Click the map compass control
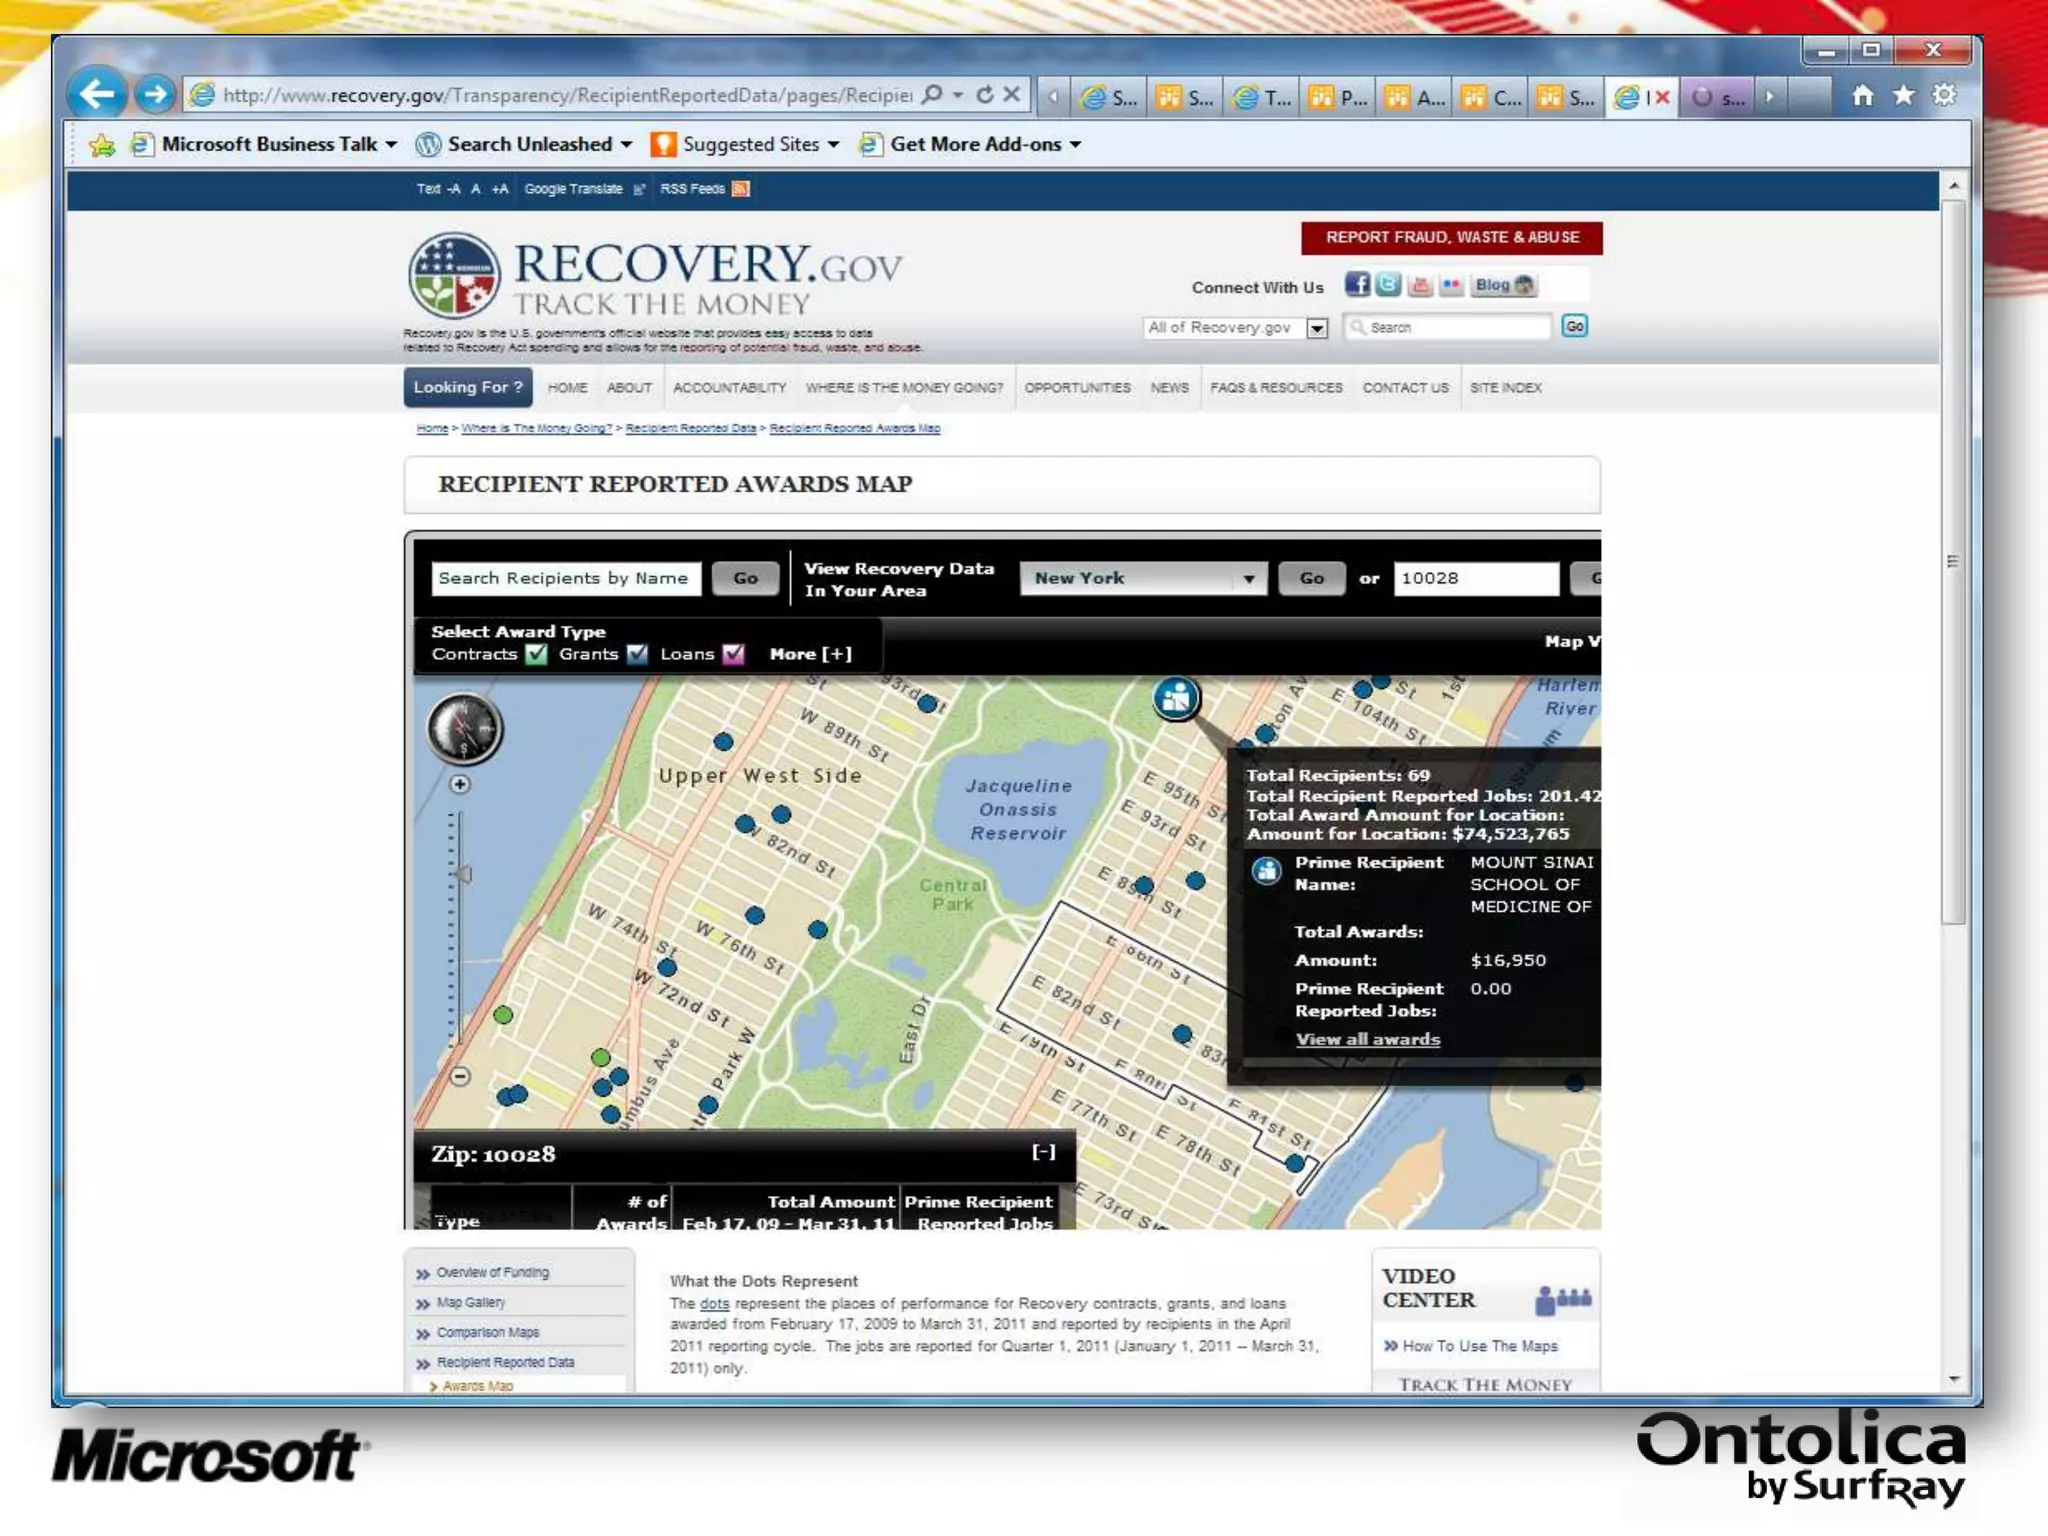The height and width of the screenshot is (1536, 2048). 464,729
